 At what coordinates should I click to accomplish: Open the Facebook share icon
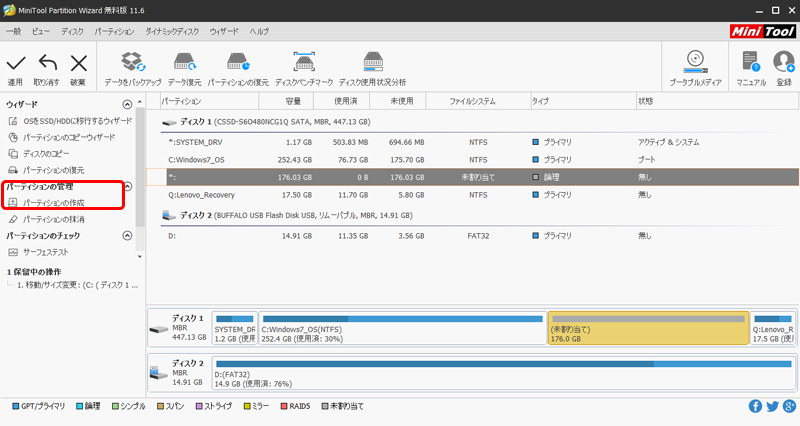pos(755,406)
